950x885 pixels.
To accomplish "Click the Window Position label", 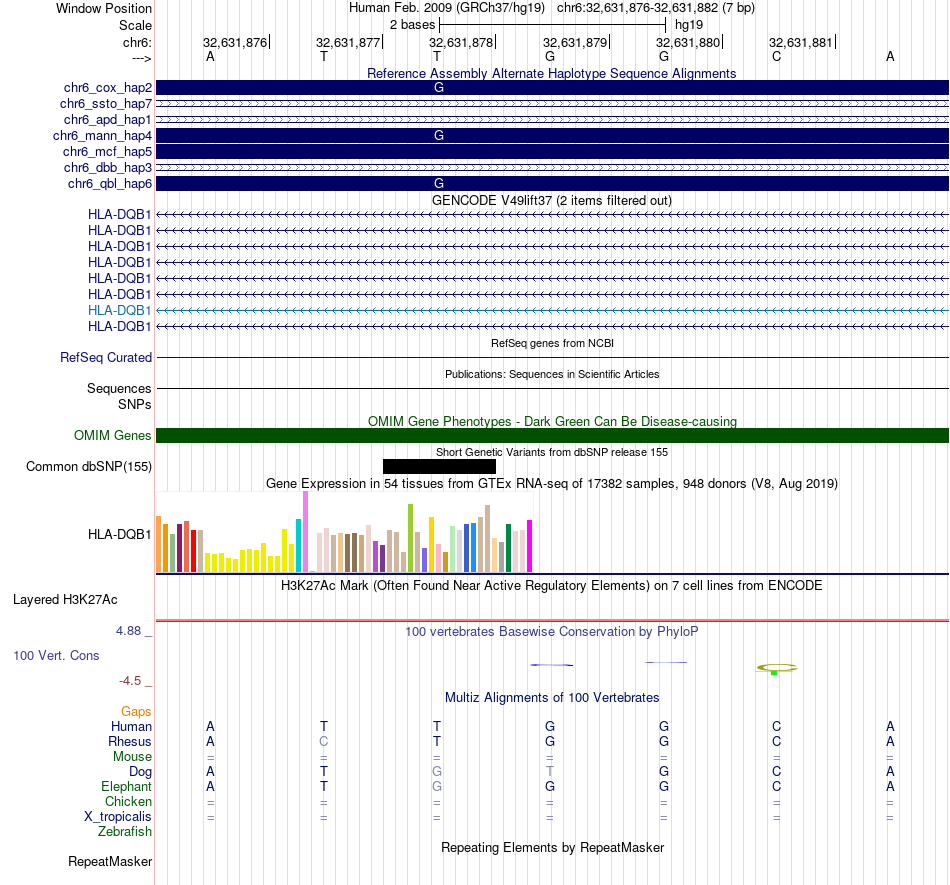I will (104, 8).
